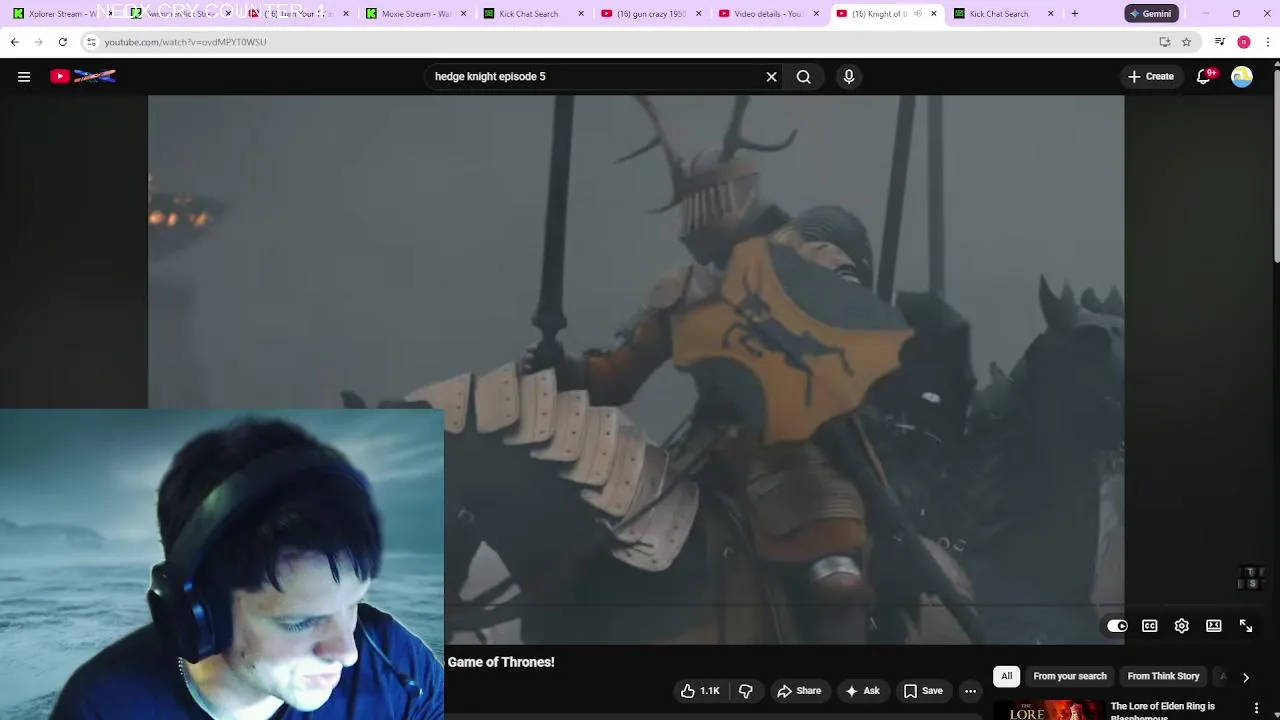
Task: Dislike the video
Action: coord(746,691)
